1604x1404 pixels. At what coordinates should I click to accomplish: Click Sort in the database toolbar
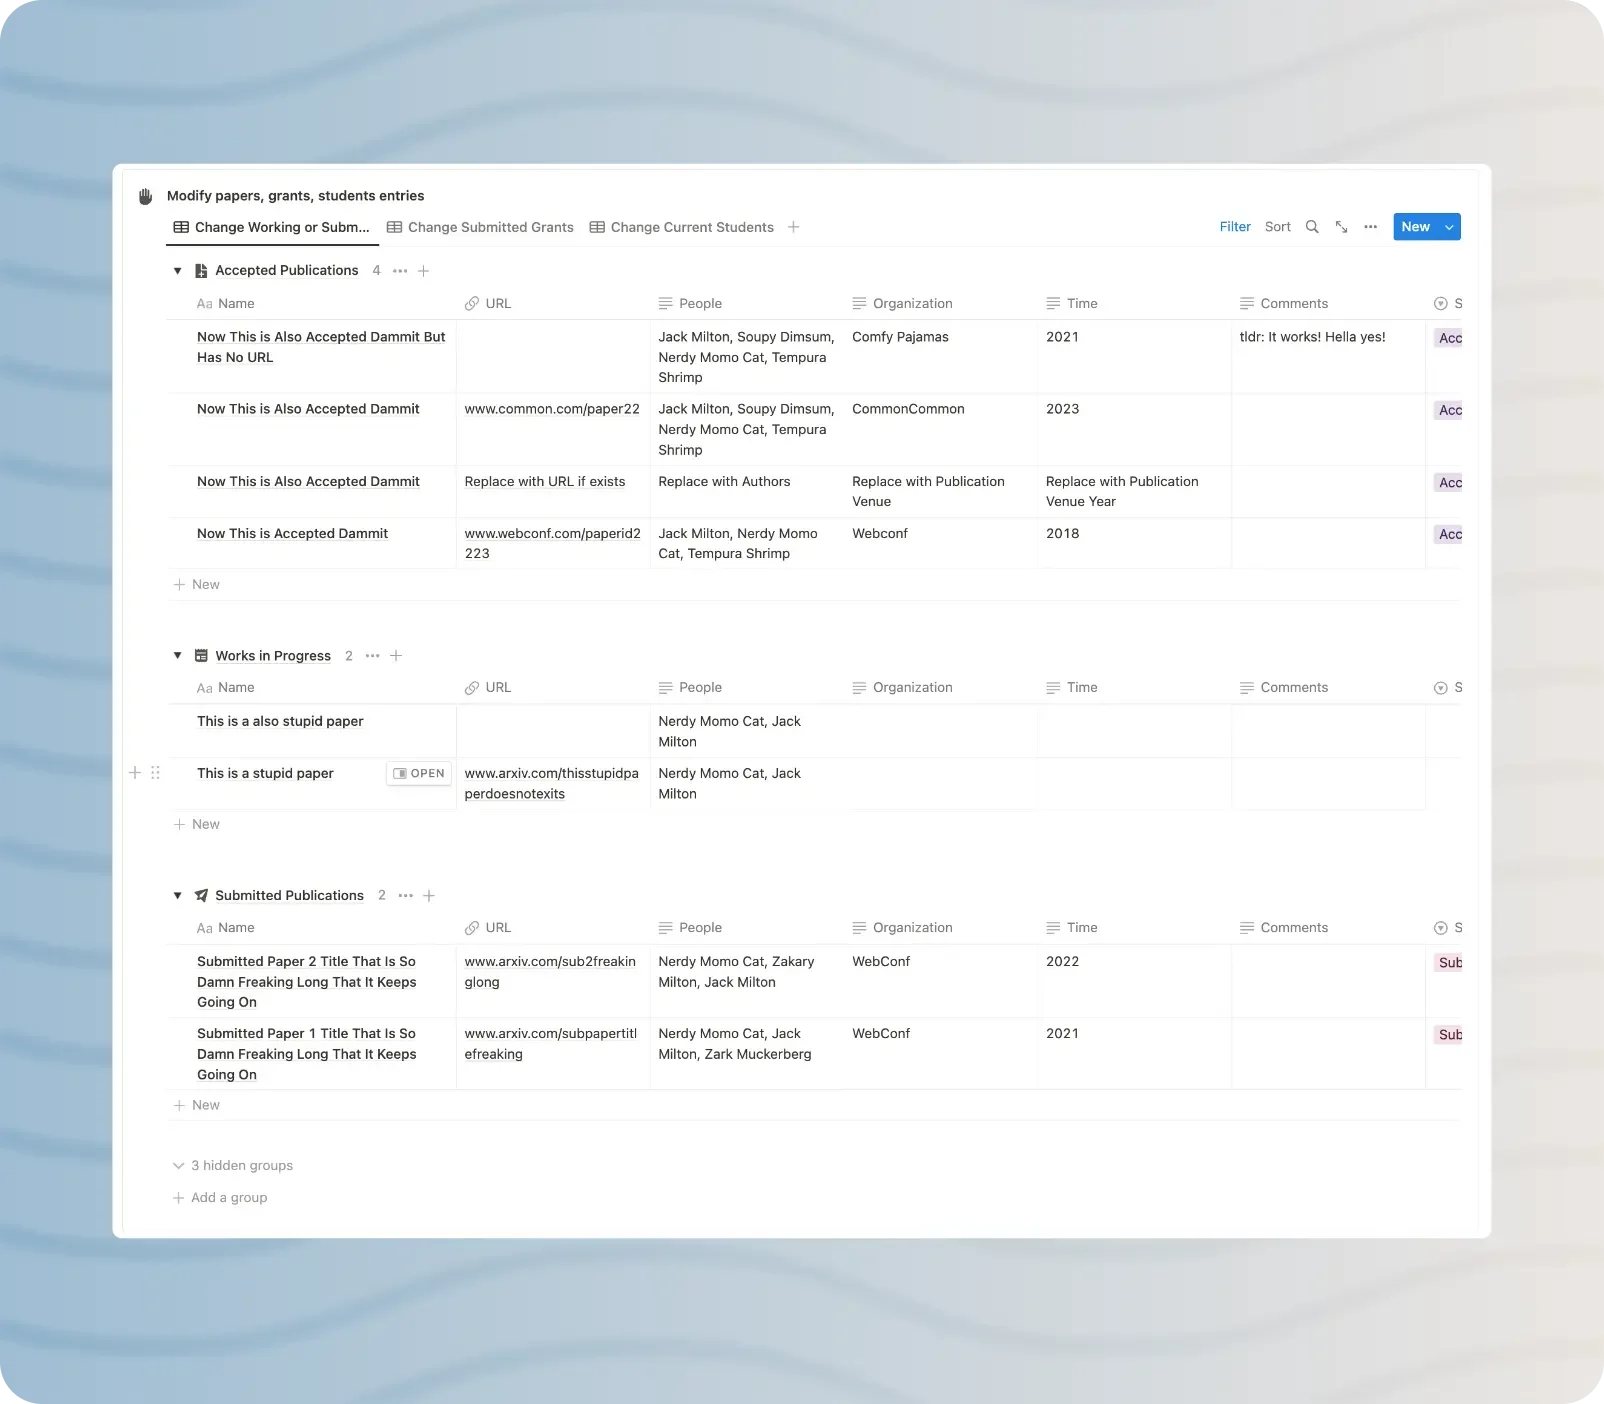(x=1277, y=227)
